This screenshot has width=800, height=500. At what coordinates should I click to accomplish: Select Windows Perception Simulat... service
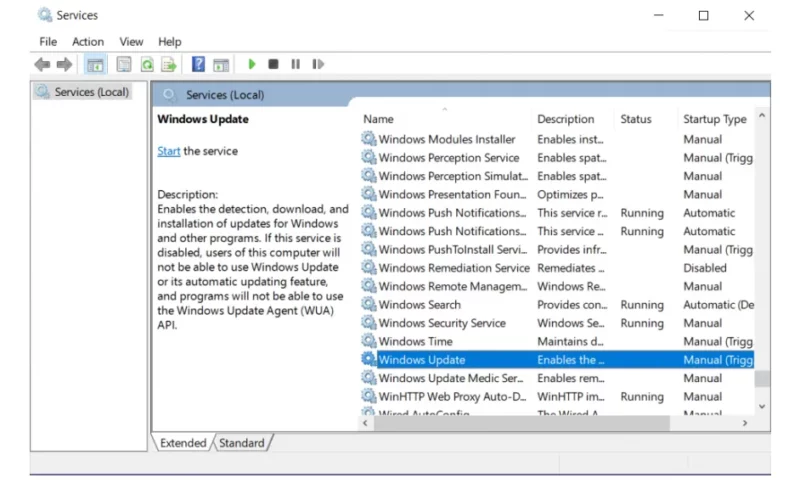(453, 176)
